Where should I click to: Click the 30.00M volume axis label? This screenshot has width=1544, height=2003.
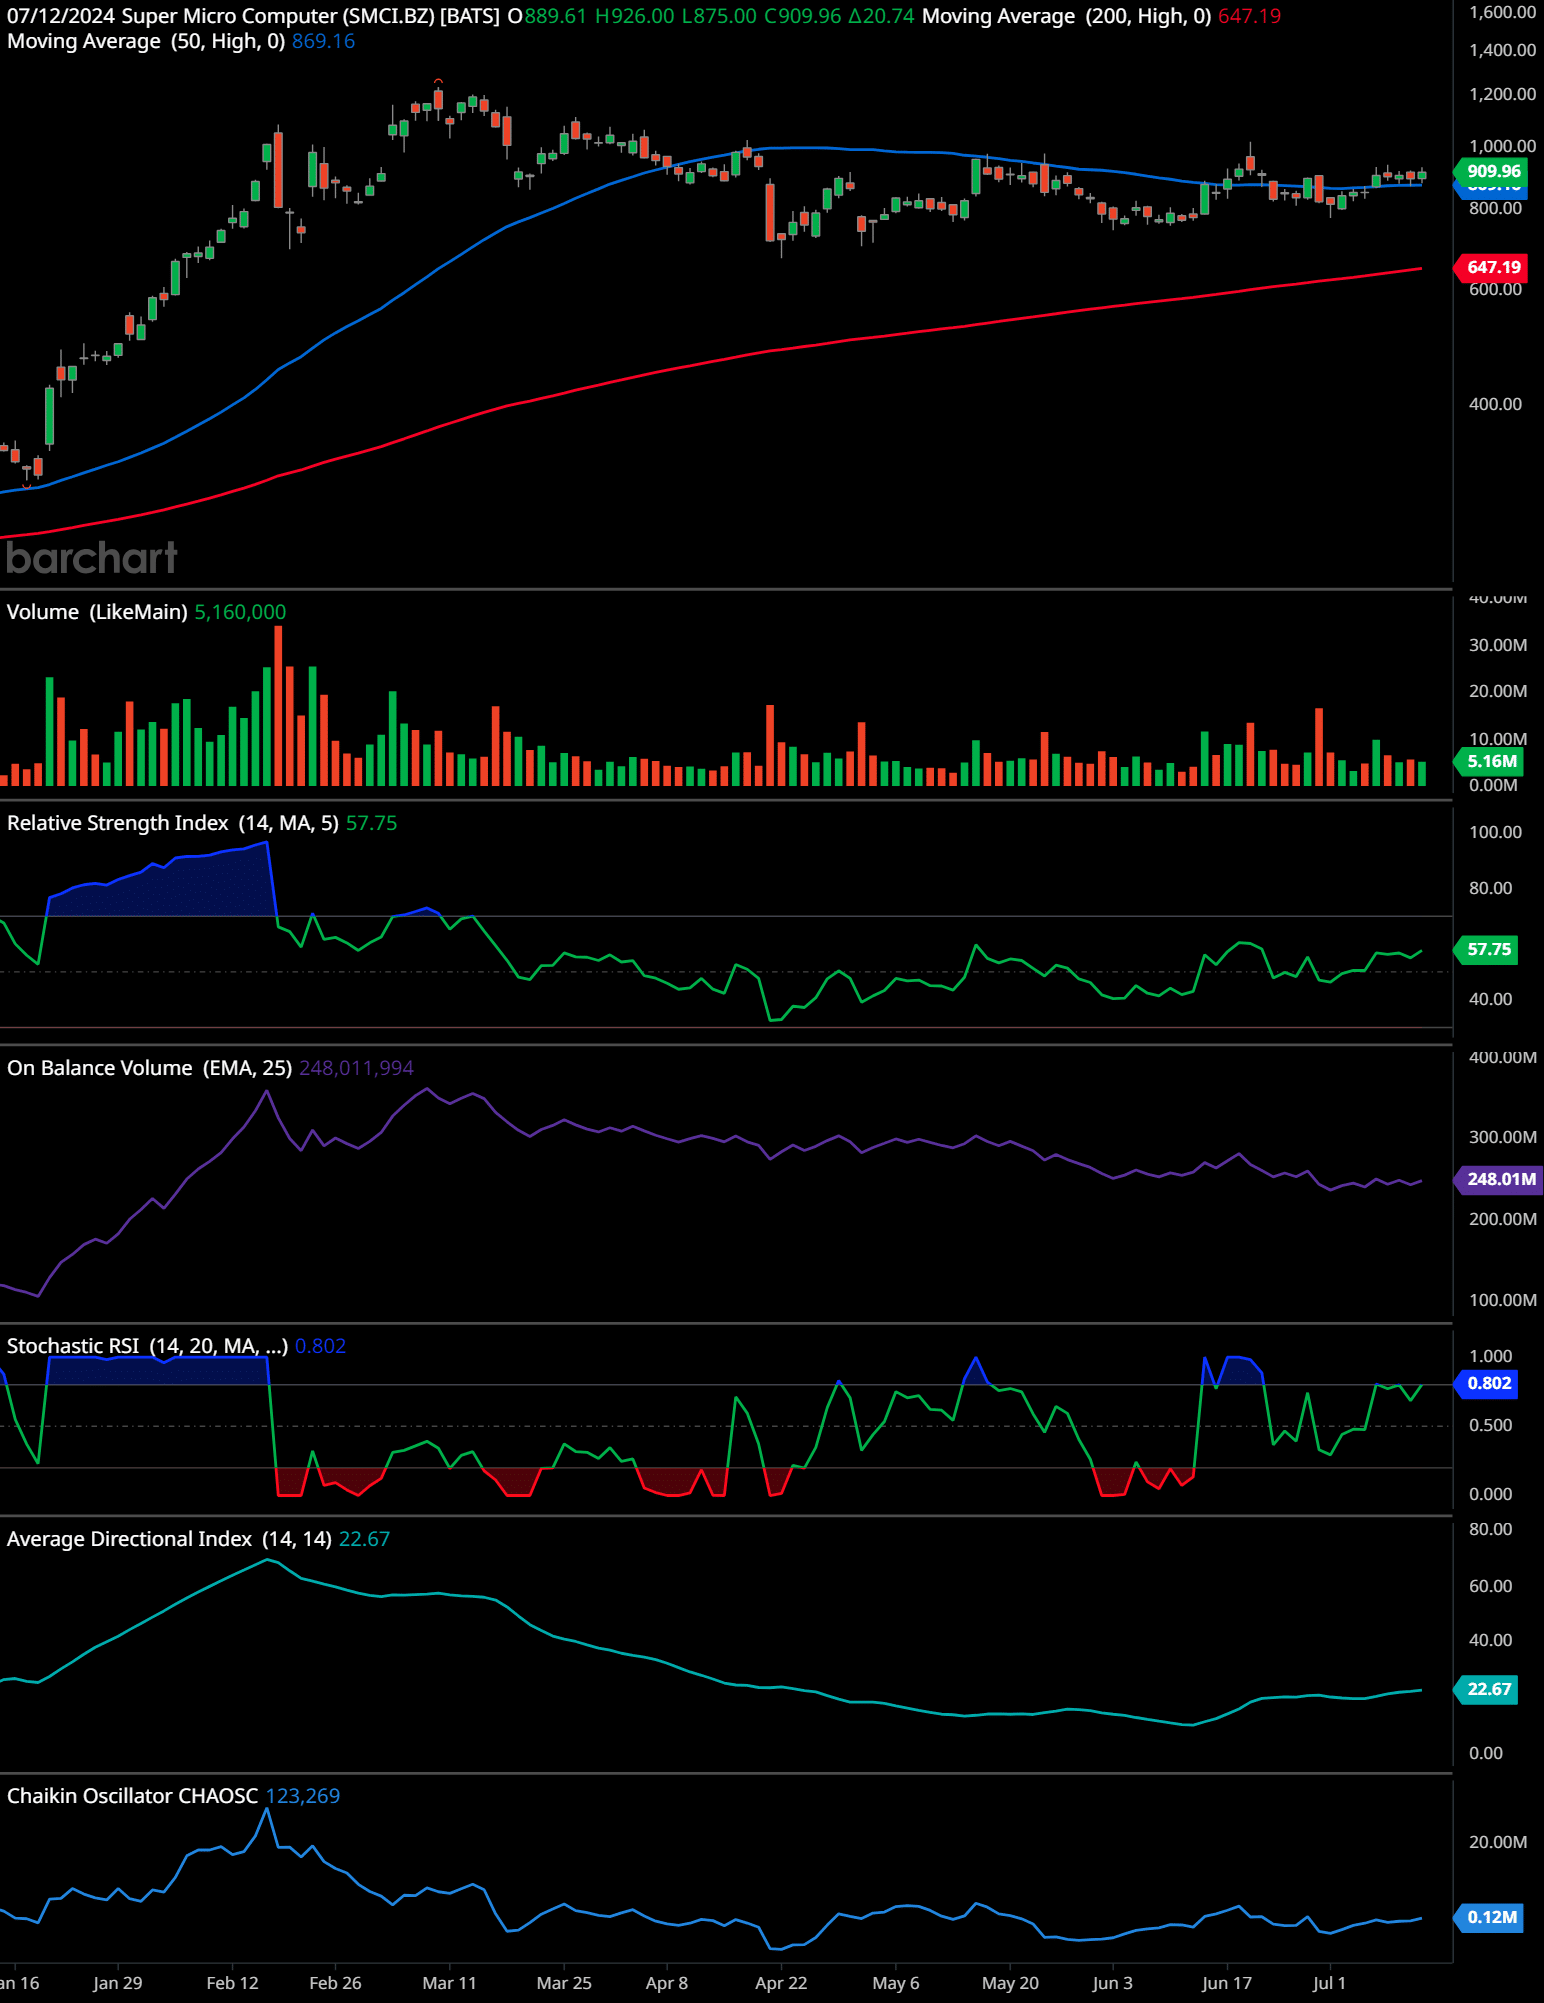[1498, 645]
